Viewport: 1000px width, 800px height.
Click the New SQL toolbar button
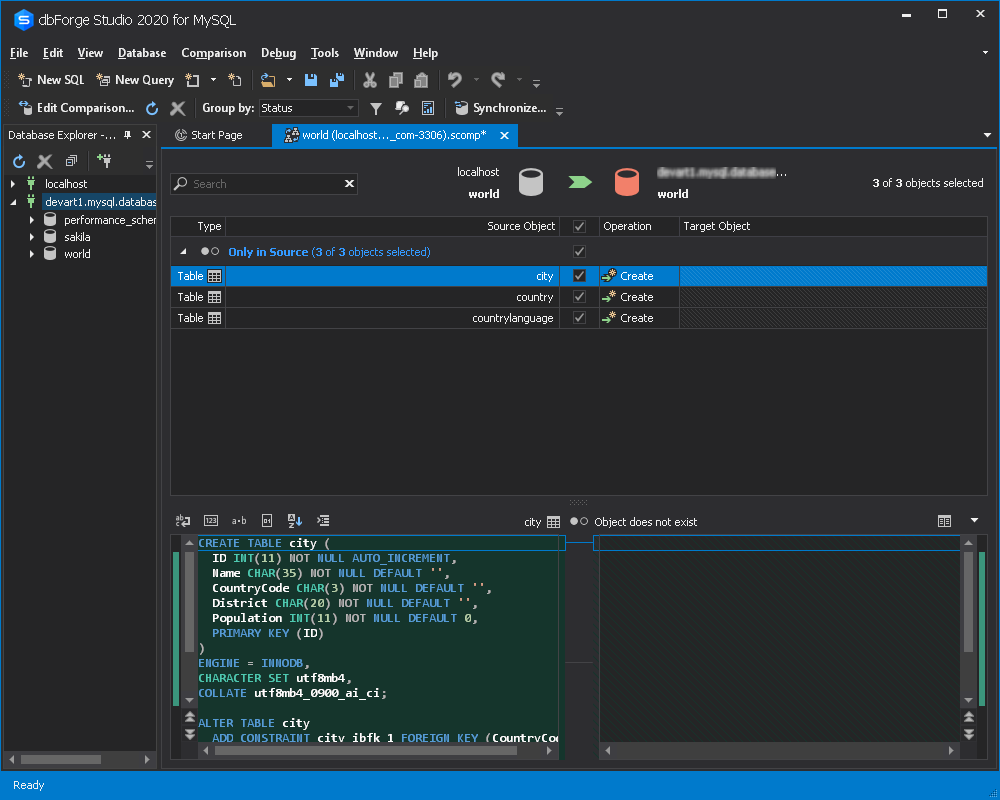51,80
